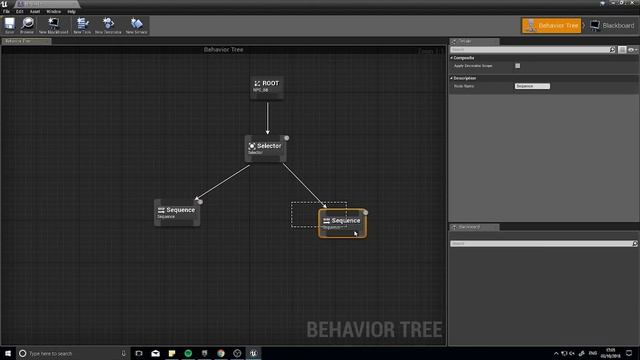This screenshot has width=640, height=360.
Task: Switch to Blackboard mode
Action: (612, 25)
